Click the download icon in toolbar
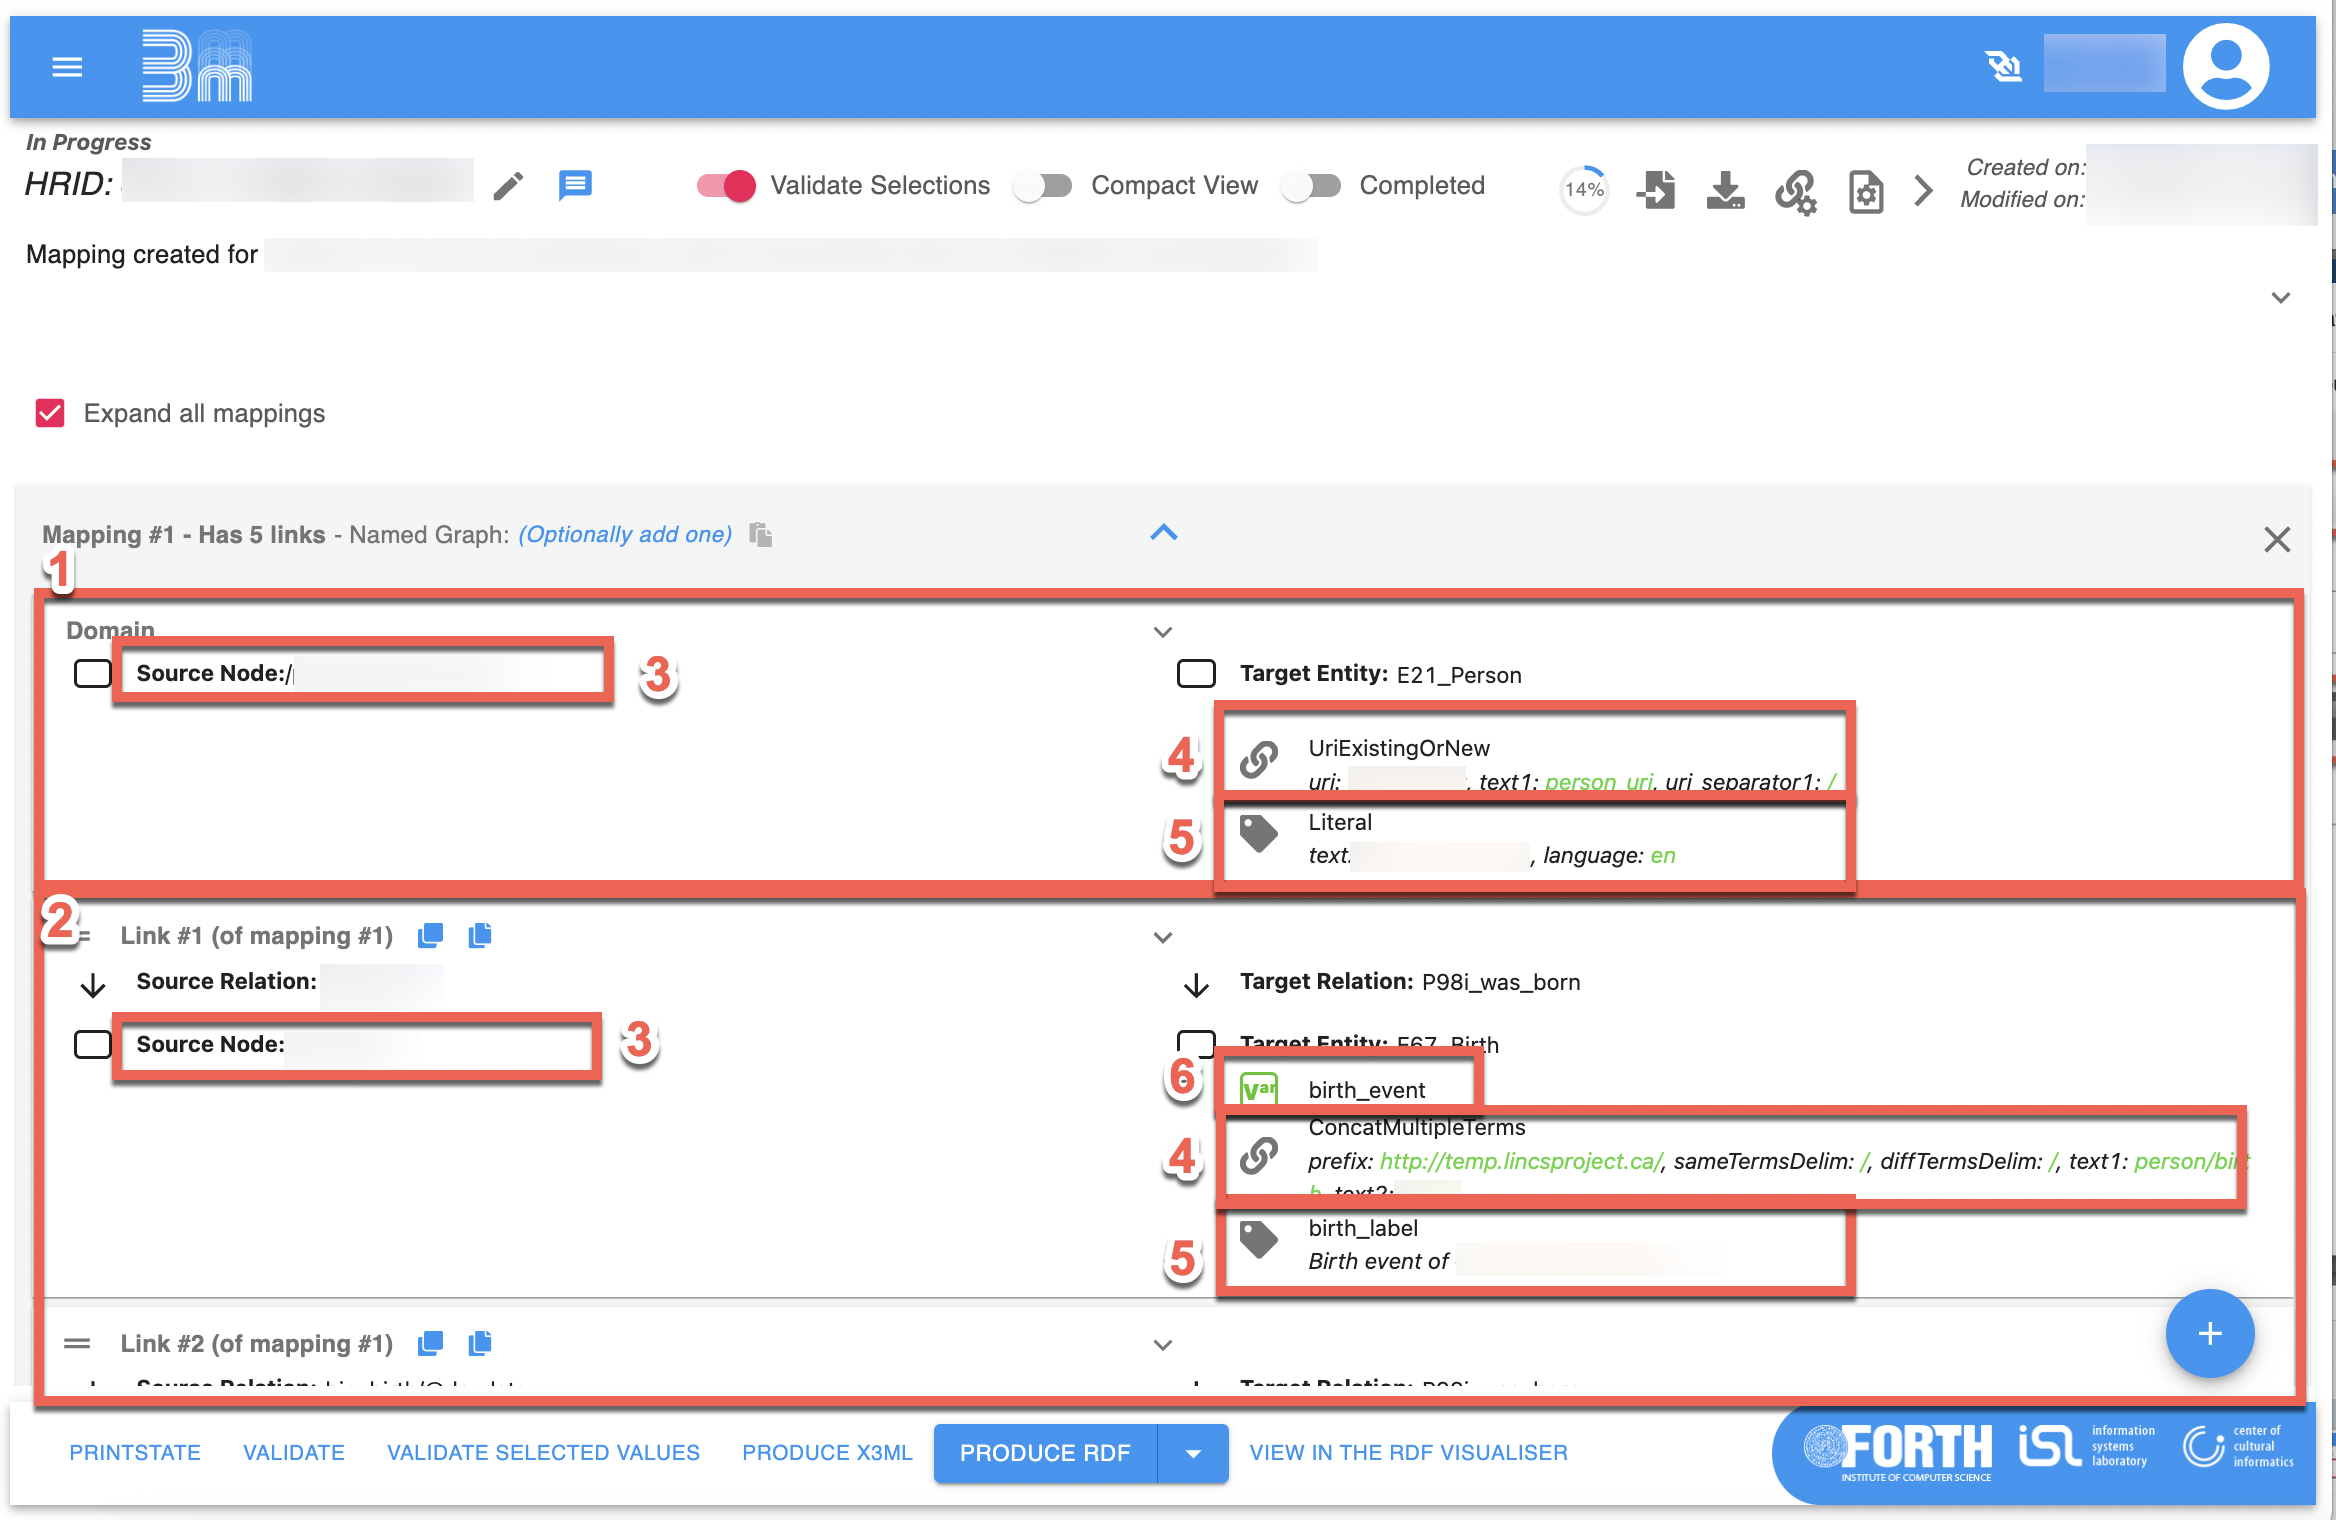The image size is (2336, 1520). (1725, 190)
